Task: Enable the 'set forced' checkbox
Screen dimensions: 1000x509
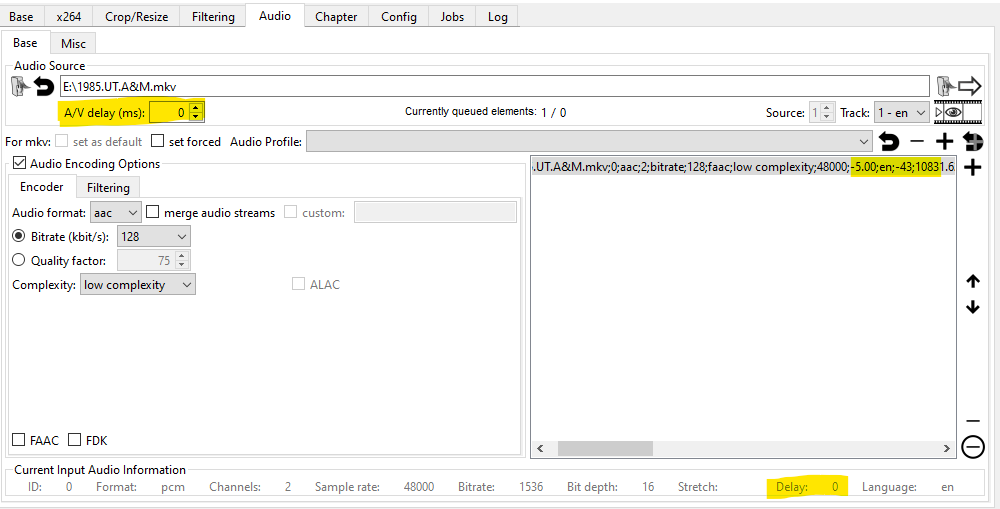Action: [160, 142]
